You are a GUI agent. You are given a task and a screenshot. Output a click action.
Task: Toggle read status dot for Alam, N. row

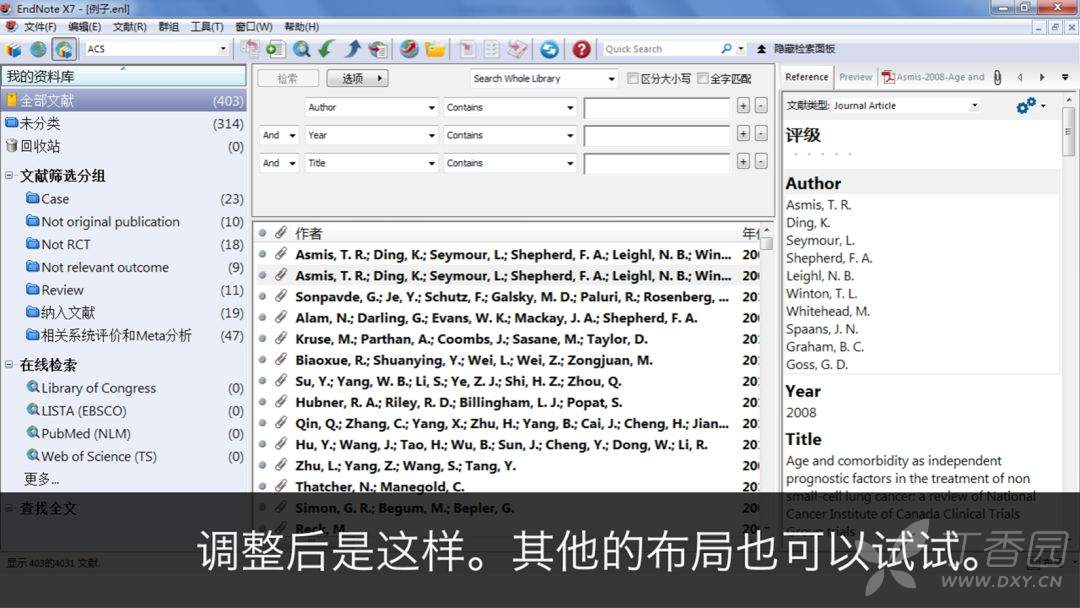pos(262,317)
